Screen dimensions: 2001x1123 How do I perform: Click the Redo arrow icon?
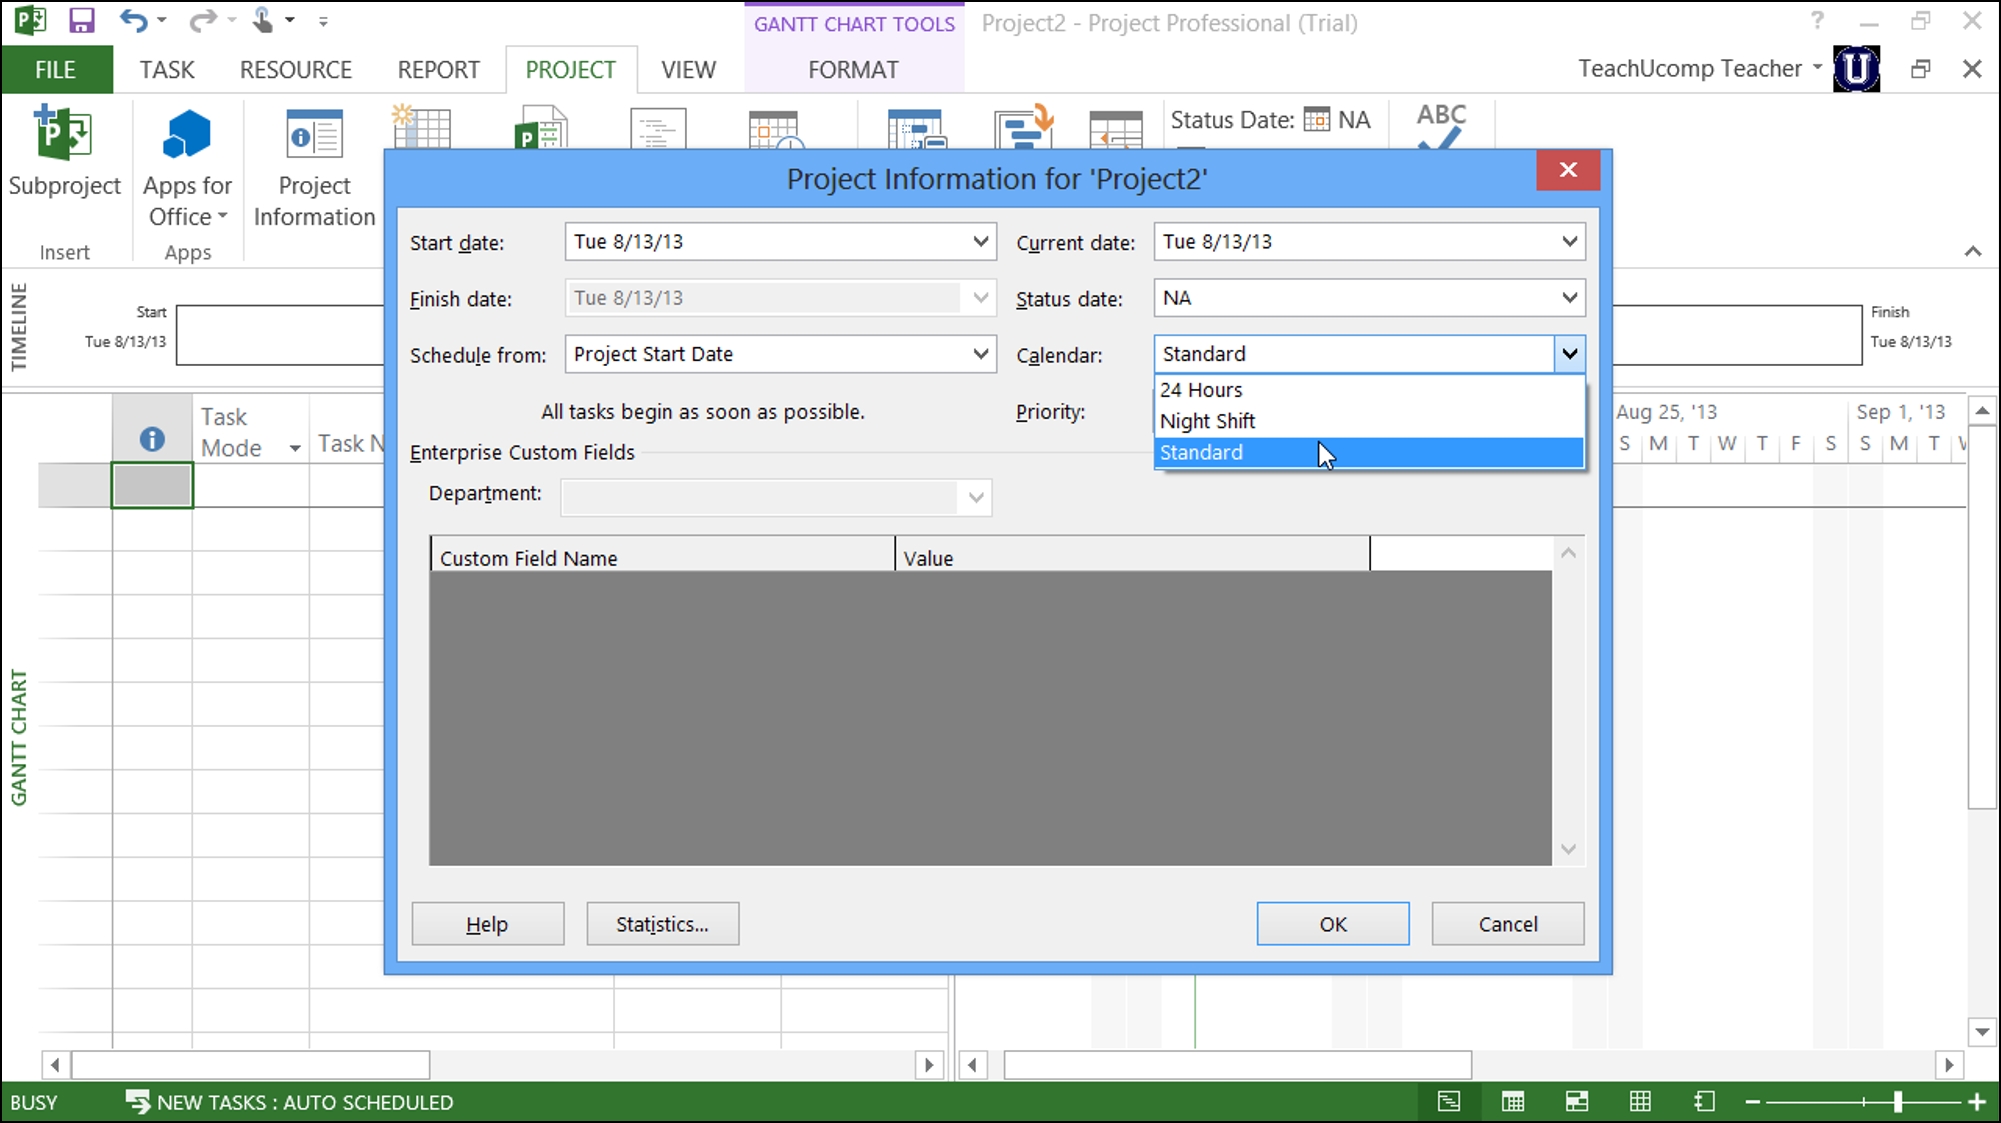(x=203, y=22)
